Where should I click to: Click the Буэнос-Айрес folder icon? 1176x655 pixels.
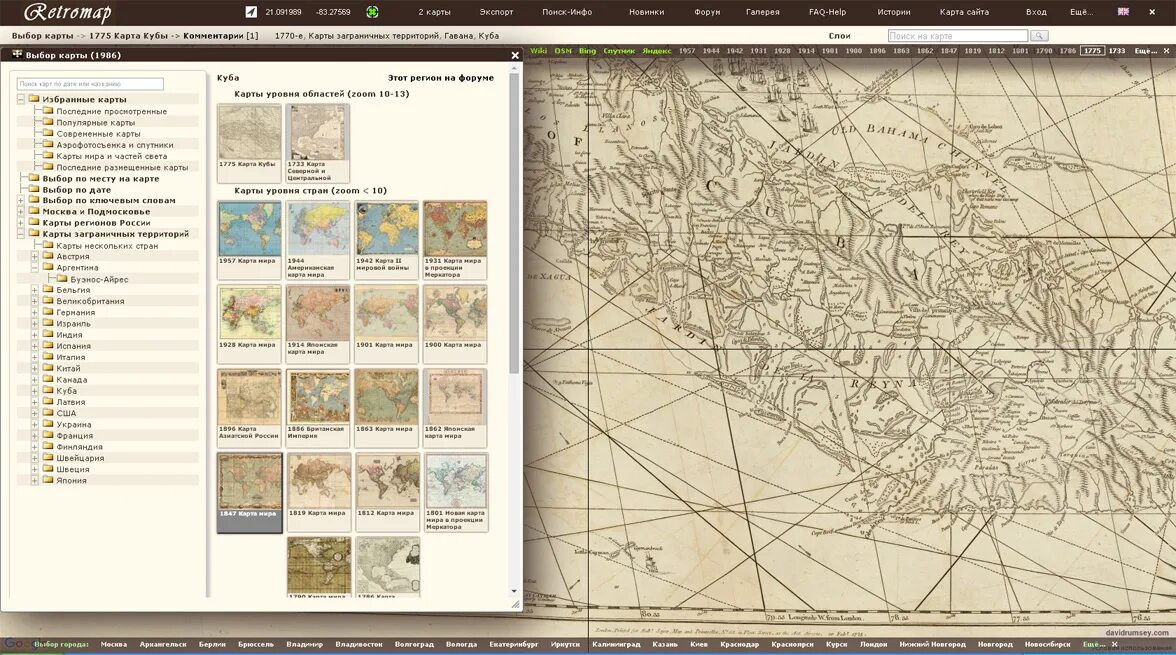(x=62, y=279)
